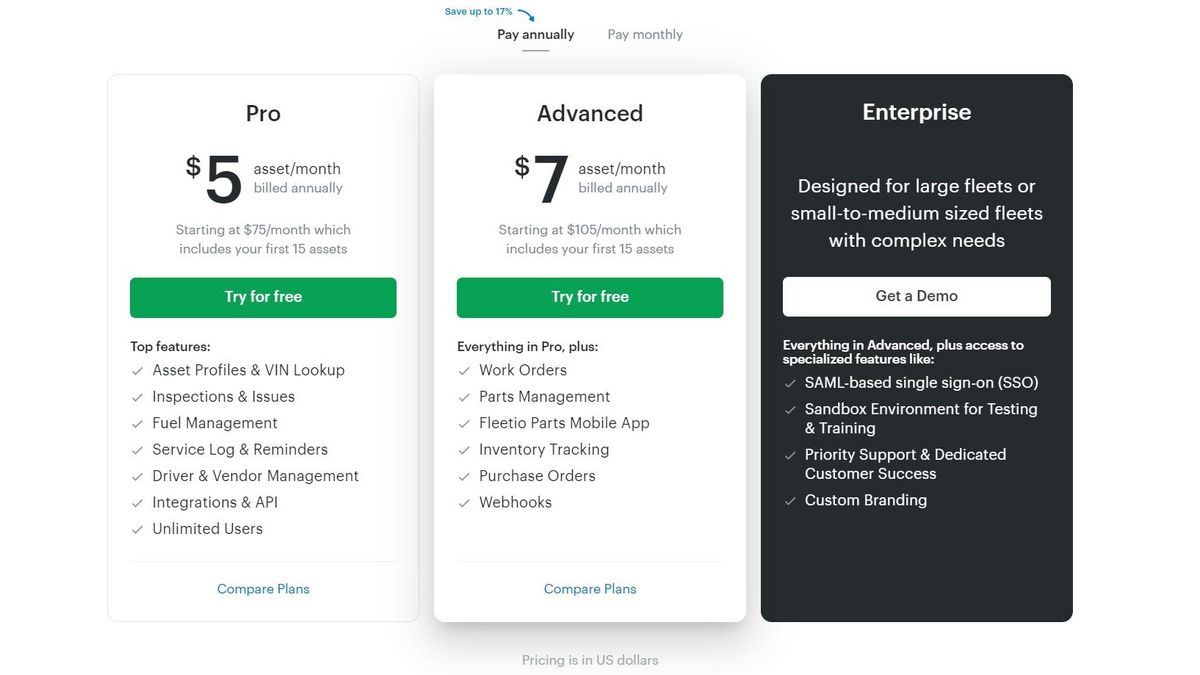The width and height of the screenshot is (1200, 675).
Task: Click the Enterprise plan heading
Action: click(916, 111)
